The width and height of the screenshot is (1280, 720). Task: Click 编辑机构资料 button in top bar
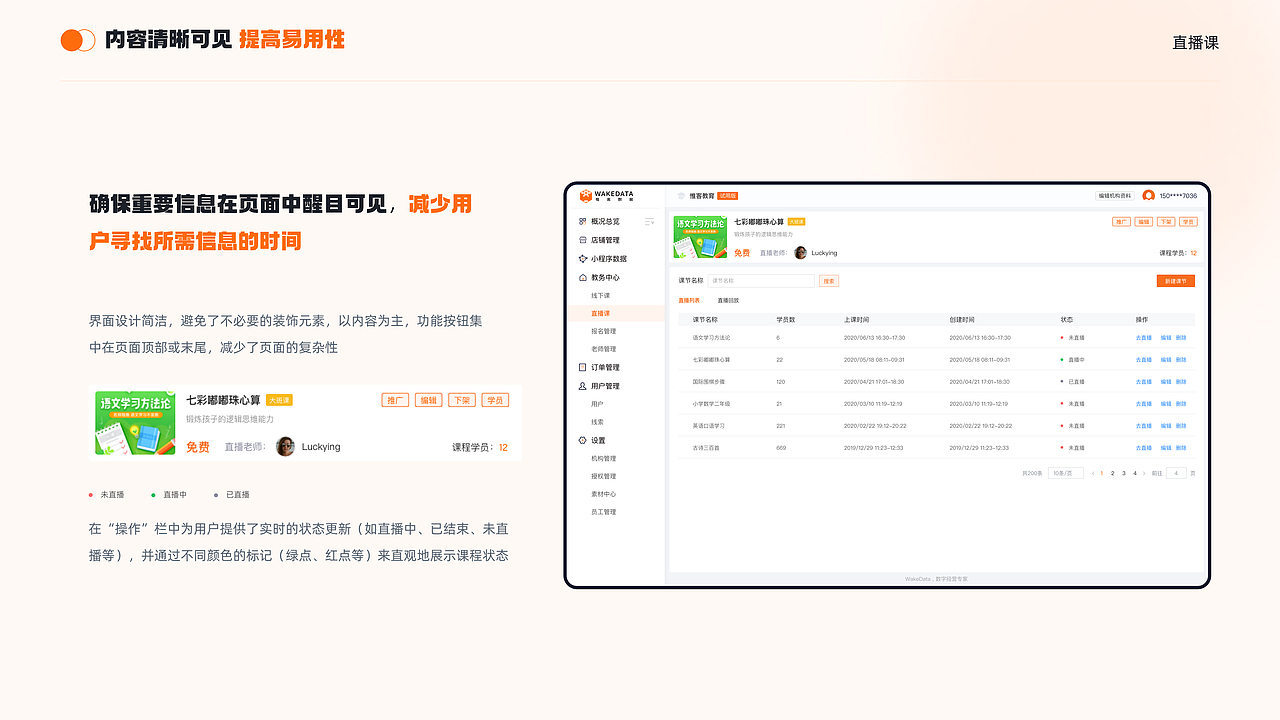point(1115,196)
